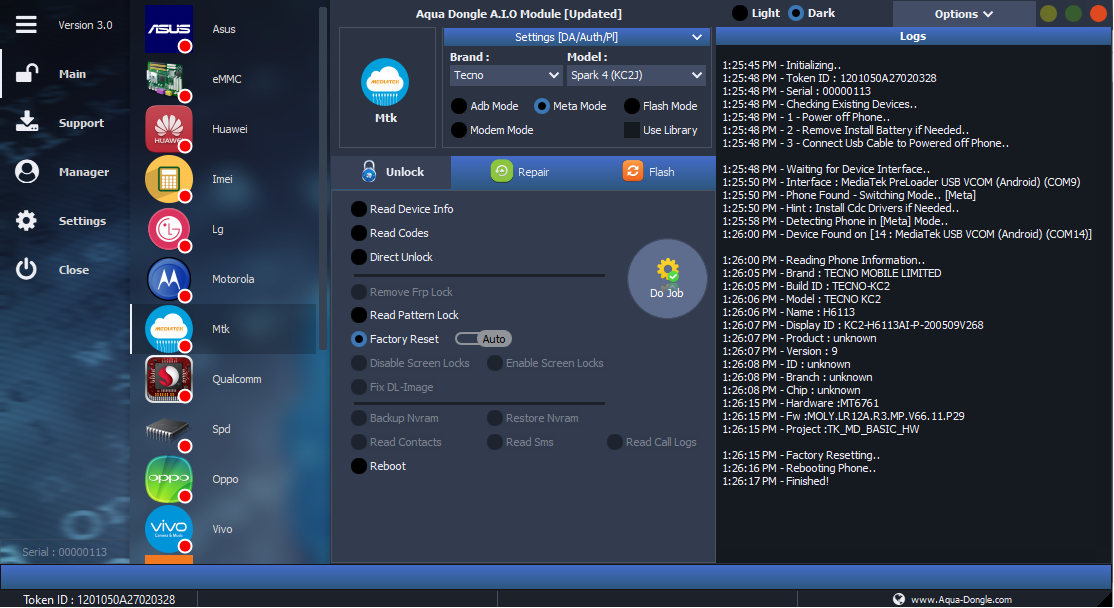Click the yellow-green window control dot
Image resolution: width=1114 pixels, height=608 pixels.
click(1048, 13)
